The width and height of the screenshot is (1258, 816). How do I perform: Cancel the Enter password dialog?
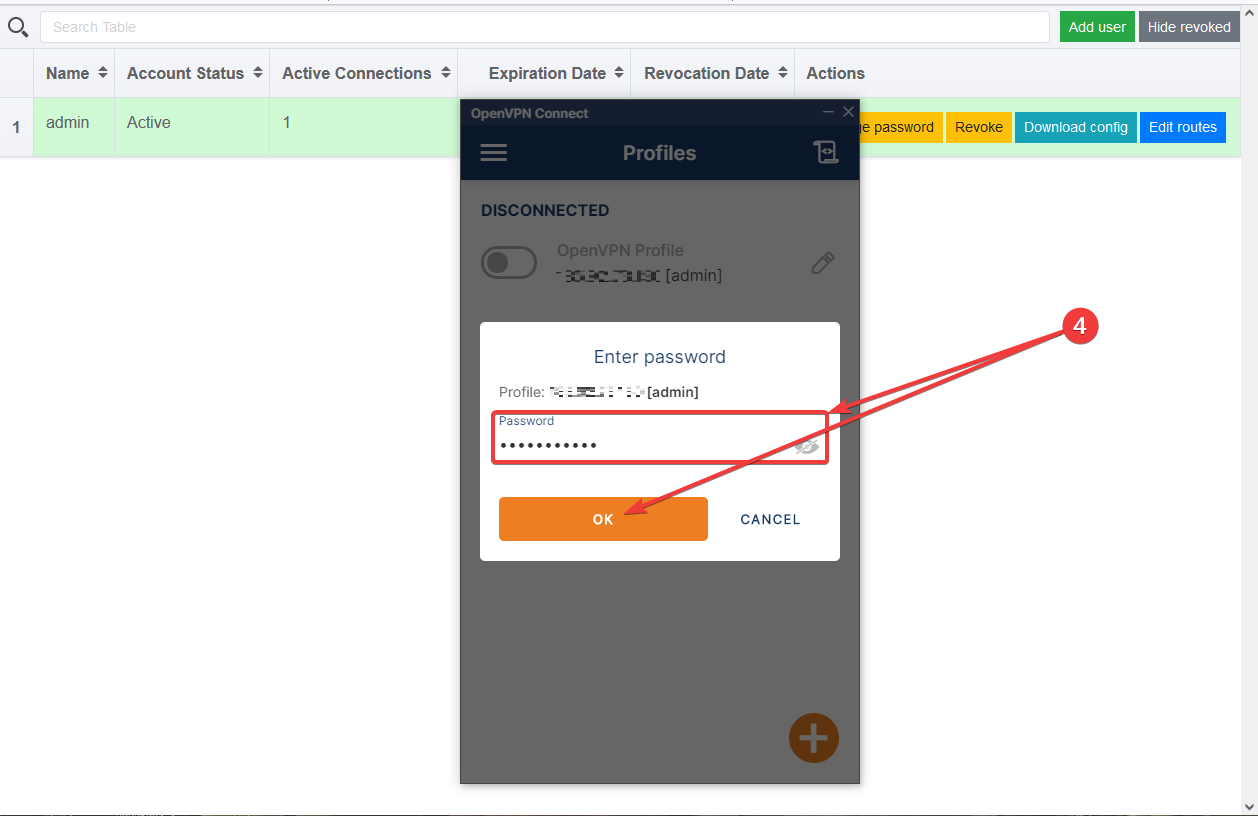(770, 519)
